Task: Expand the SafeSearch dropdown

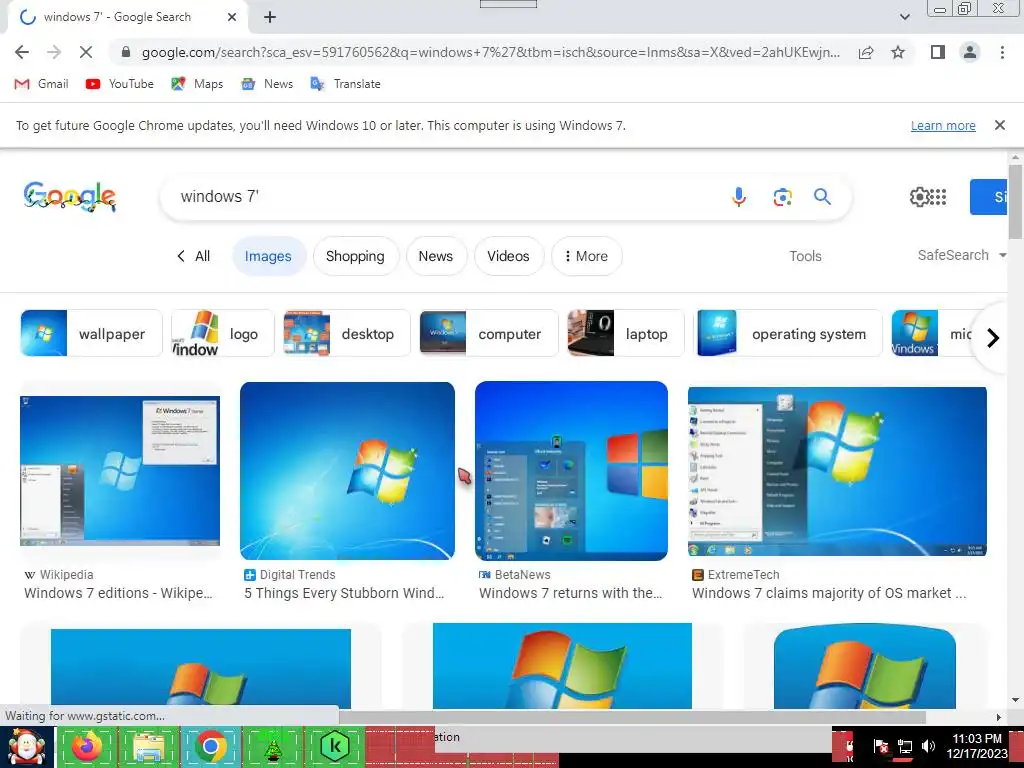Action: [961, 255]
